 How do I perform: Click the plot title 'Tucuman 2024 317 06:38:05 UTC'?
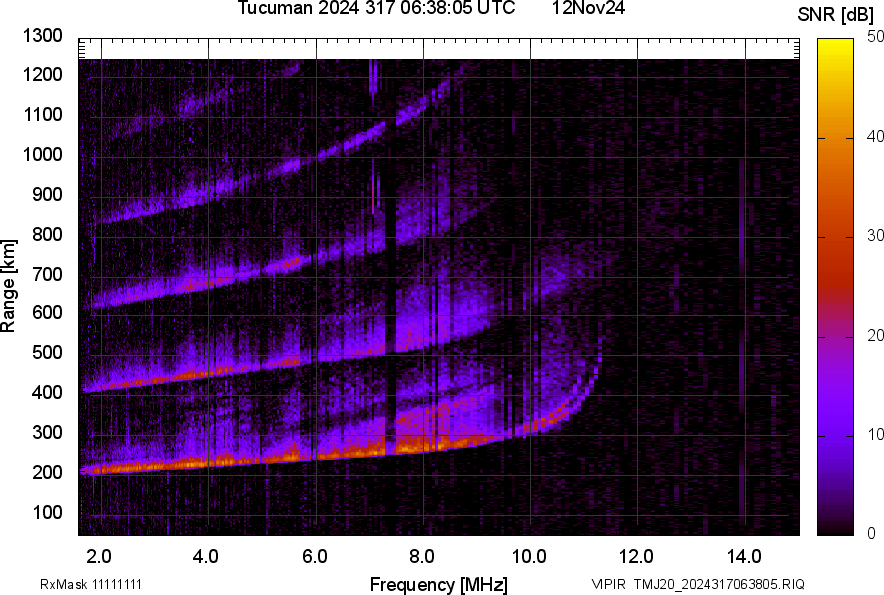coord(376,8)
